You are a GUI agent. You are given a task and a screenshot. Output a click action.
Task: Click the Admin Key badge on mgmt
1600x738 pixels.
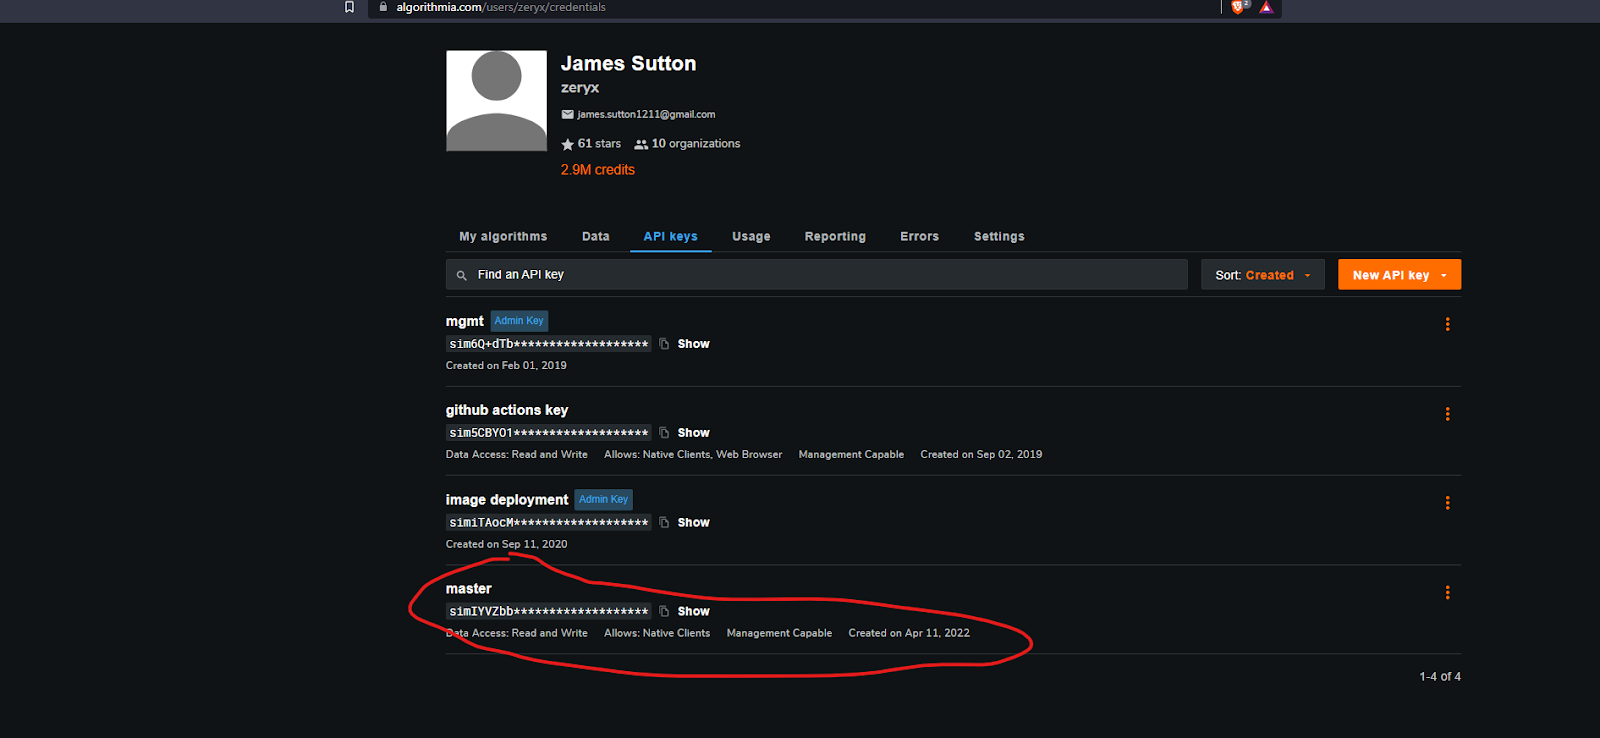[x=519, y=321]
